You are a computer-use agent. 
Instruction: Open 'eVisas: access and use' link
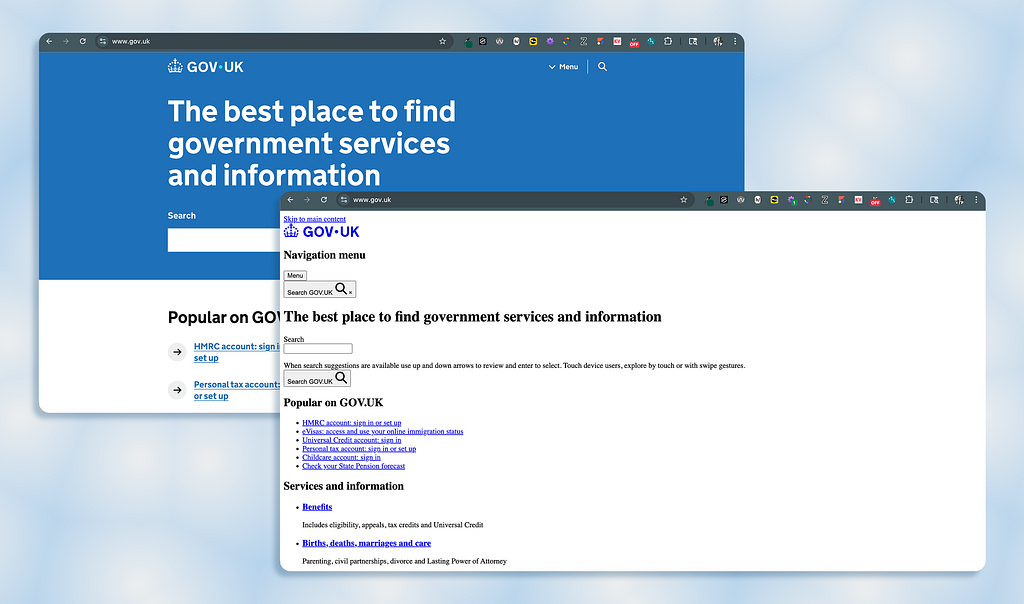[x=382, y=432]
